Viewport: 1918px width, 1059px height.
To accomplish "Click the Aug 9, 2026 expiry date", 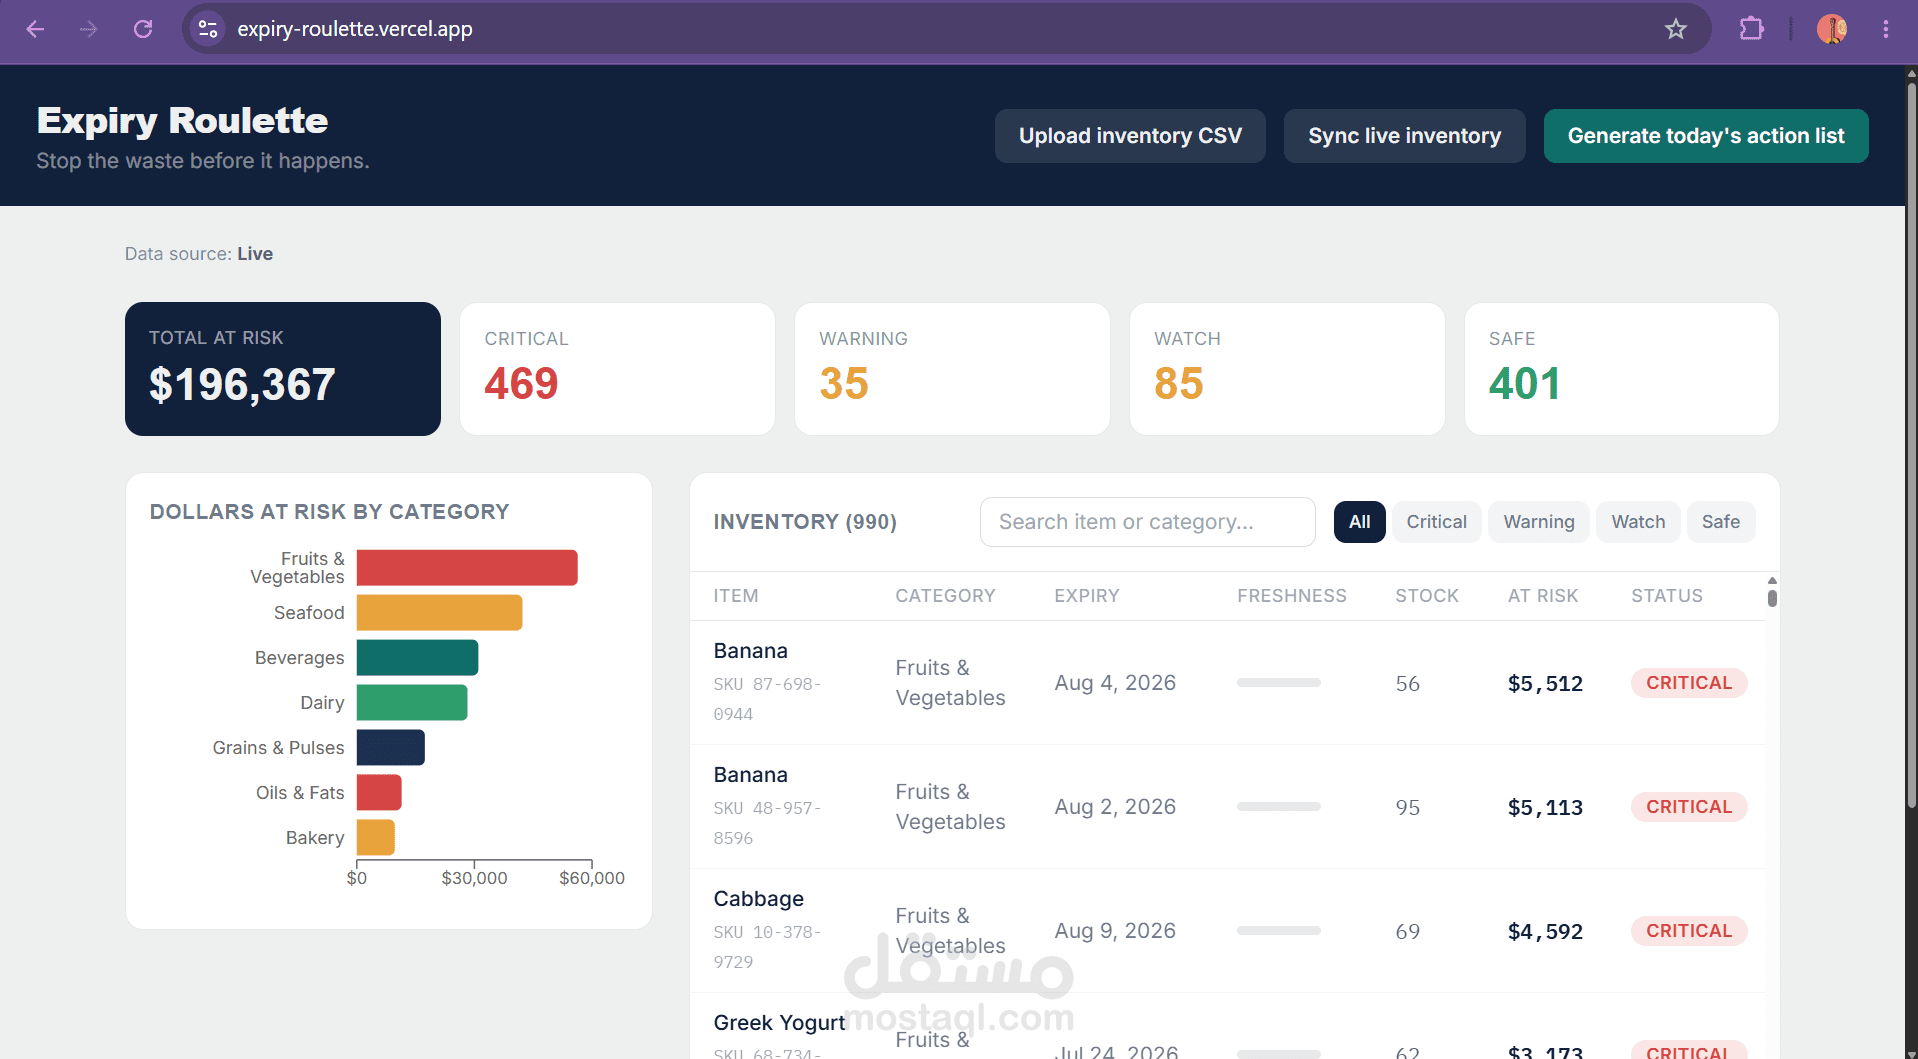I will 1115,931.
